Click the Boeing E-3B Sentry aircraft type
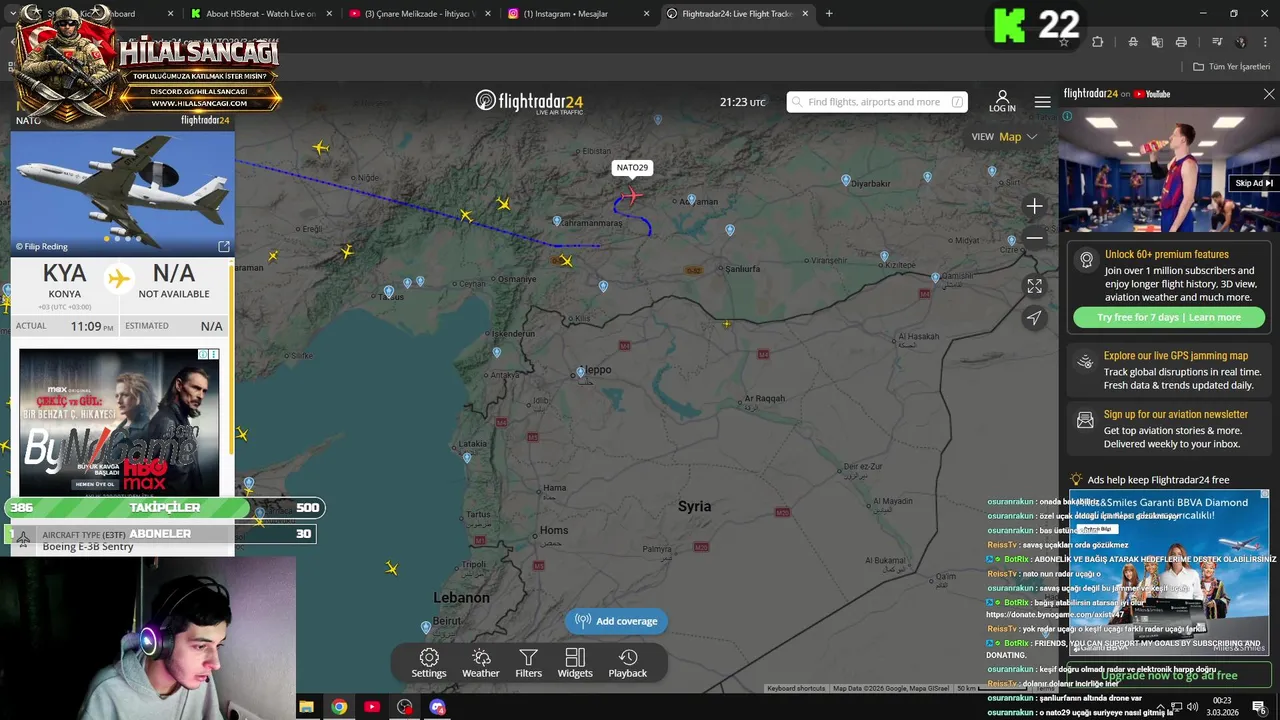This screenshot has height=720, width=1280. (88, 547)
